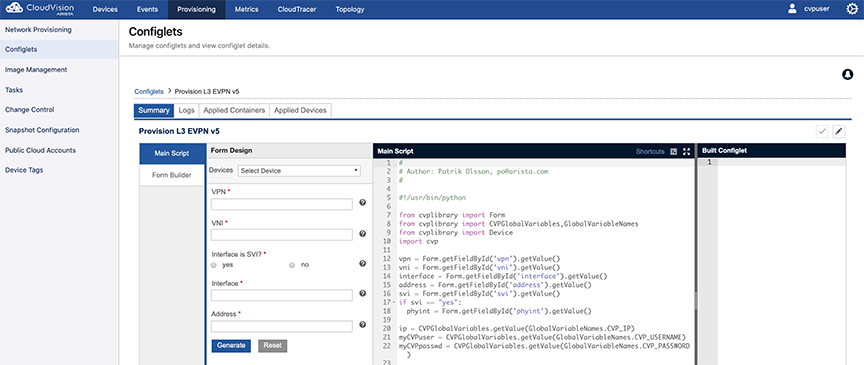The width and height of the screenshot is (864, 365).
Task: Open the settings gear icon
Action: click(852, 9)
